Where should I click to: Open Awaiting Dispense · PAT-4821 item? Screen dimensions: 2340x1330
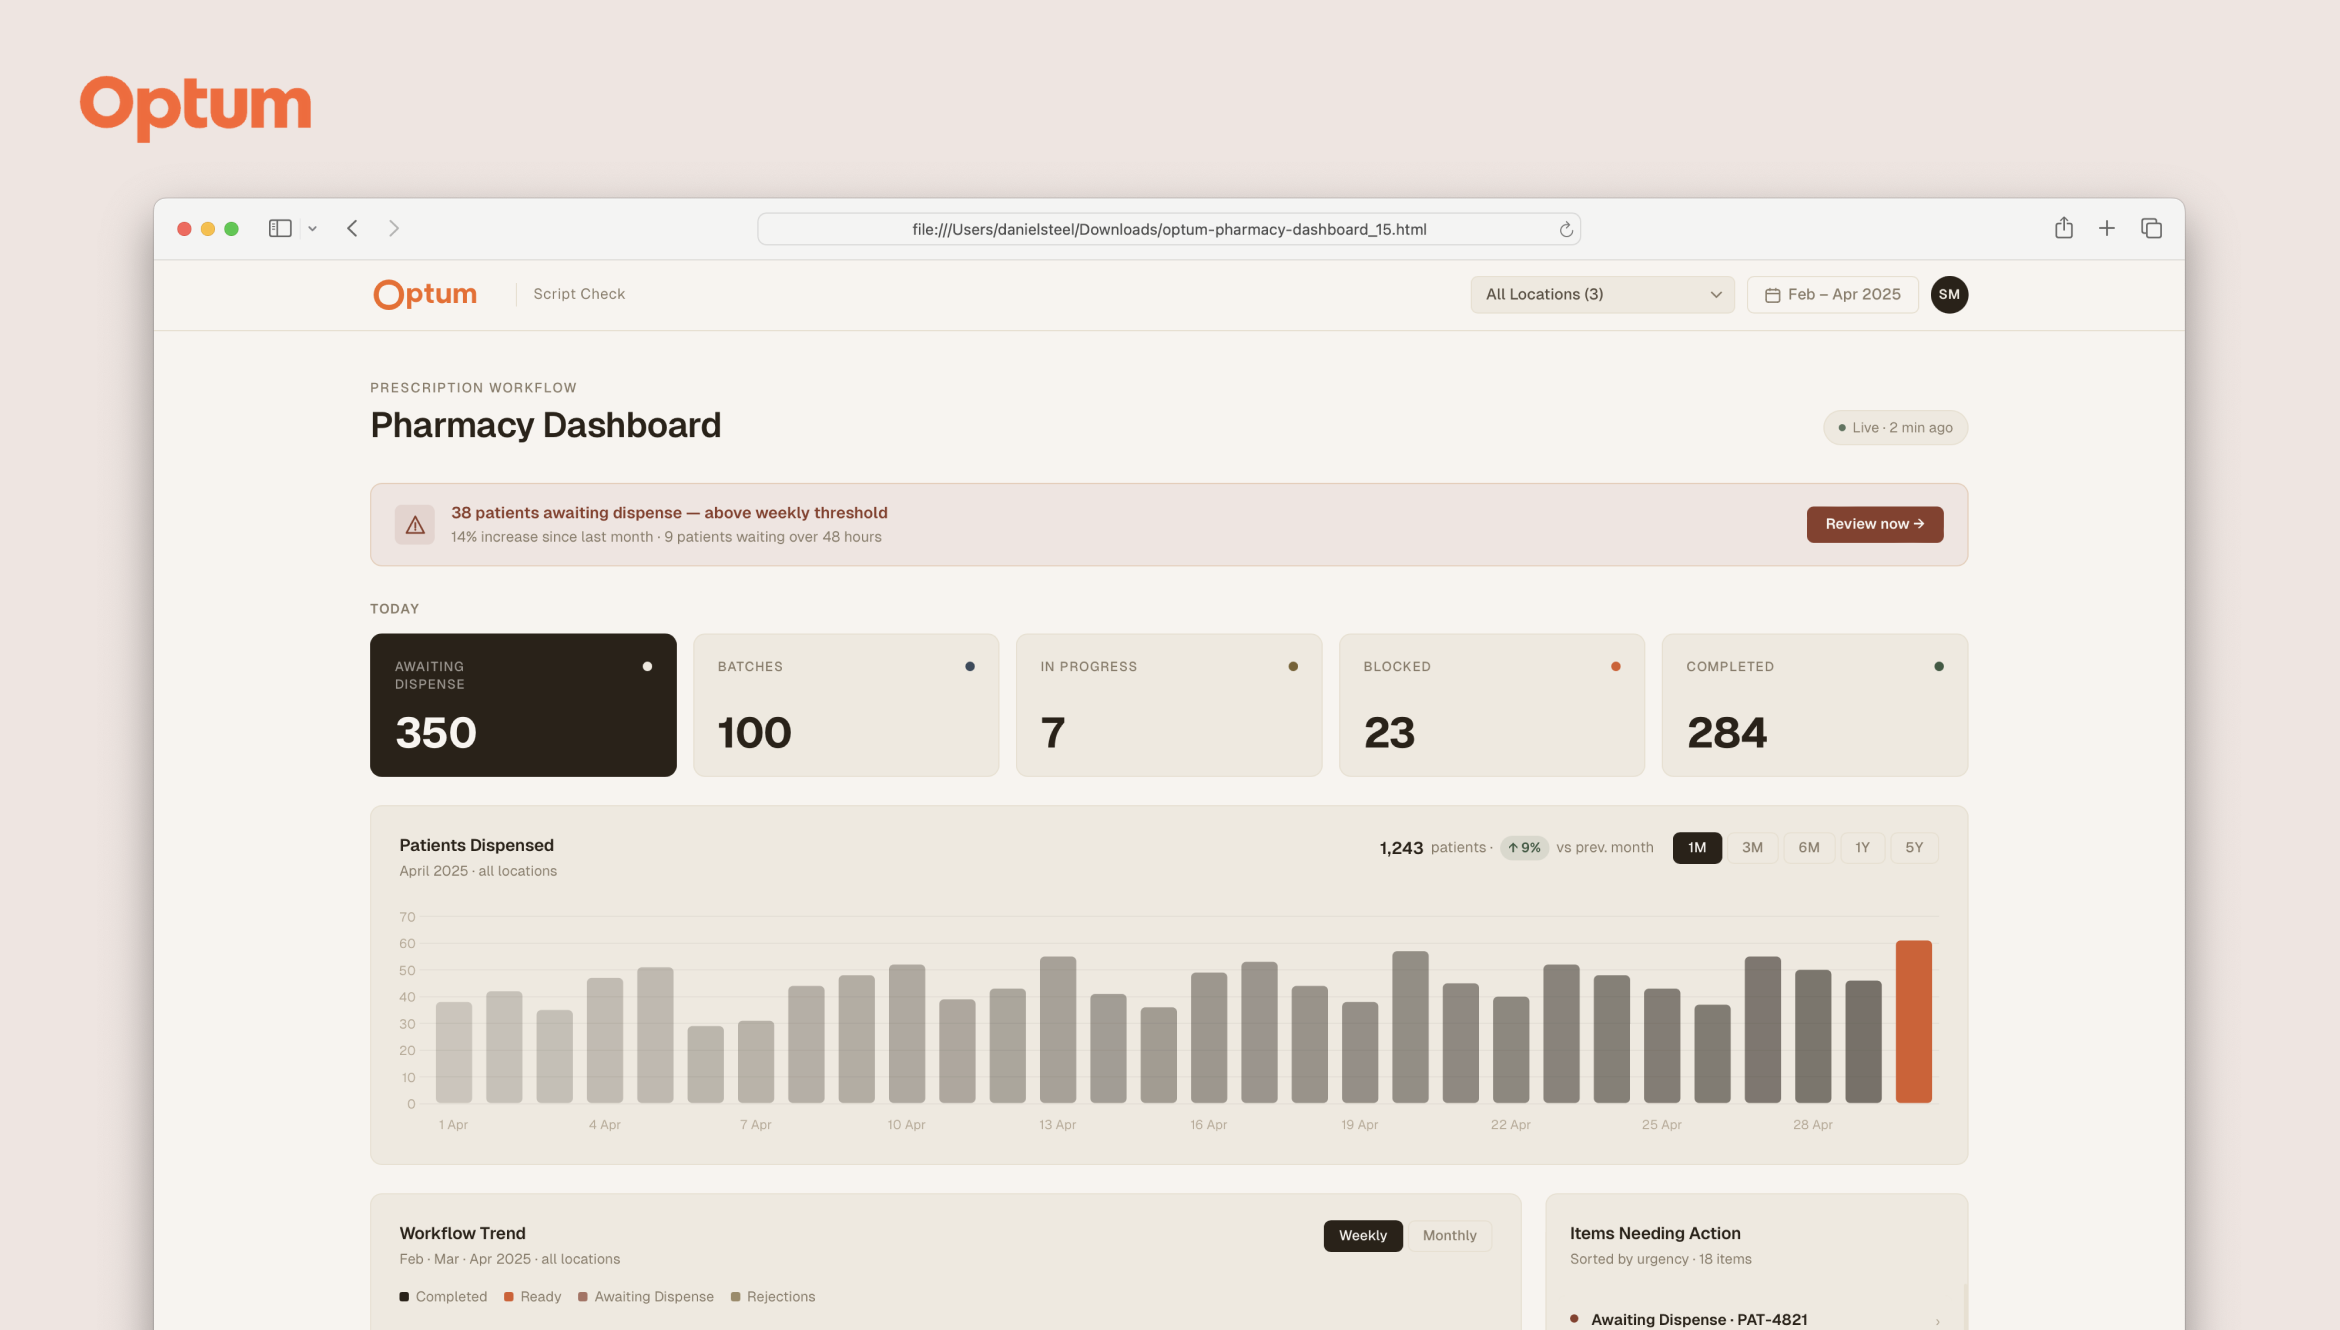click(x=1756, y=1319)
